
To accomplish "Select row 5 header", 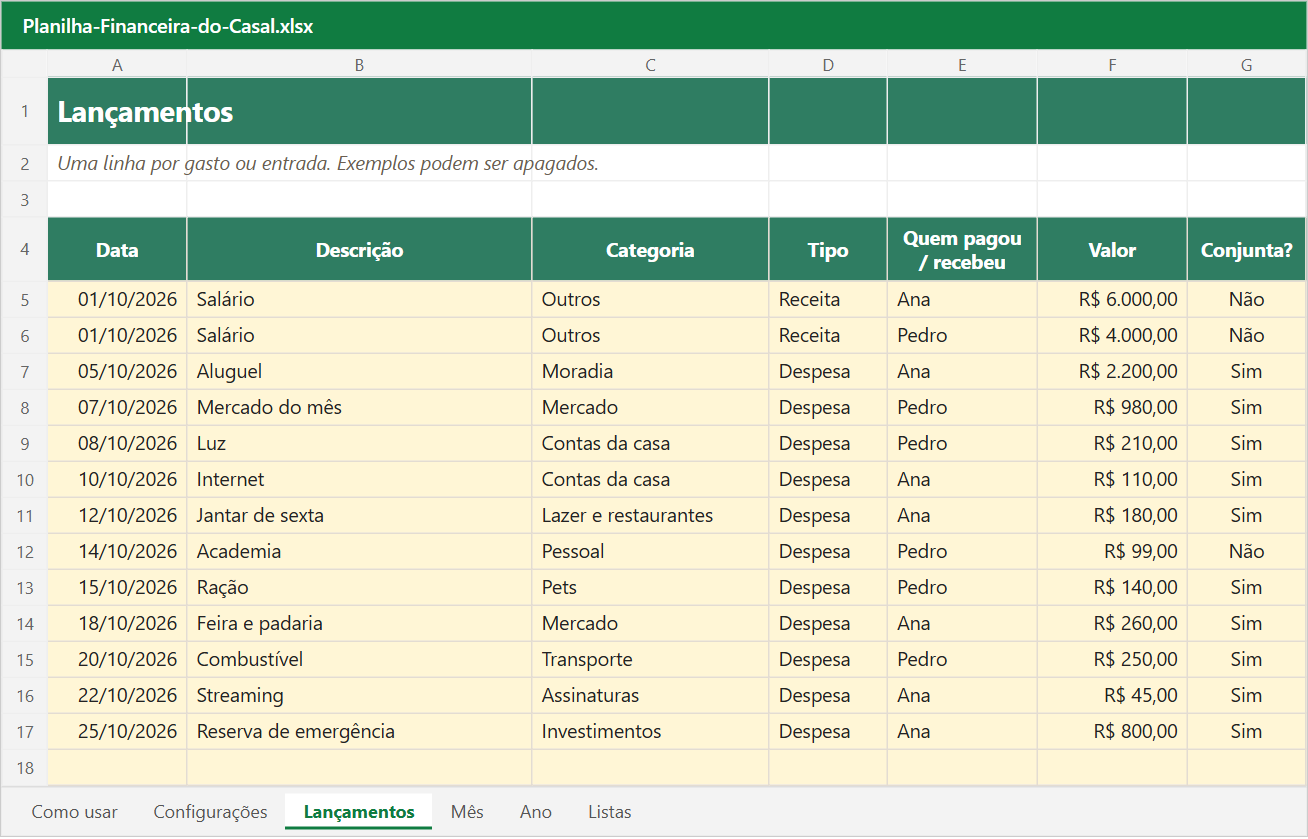I will tap(24, 300).
